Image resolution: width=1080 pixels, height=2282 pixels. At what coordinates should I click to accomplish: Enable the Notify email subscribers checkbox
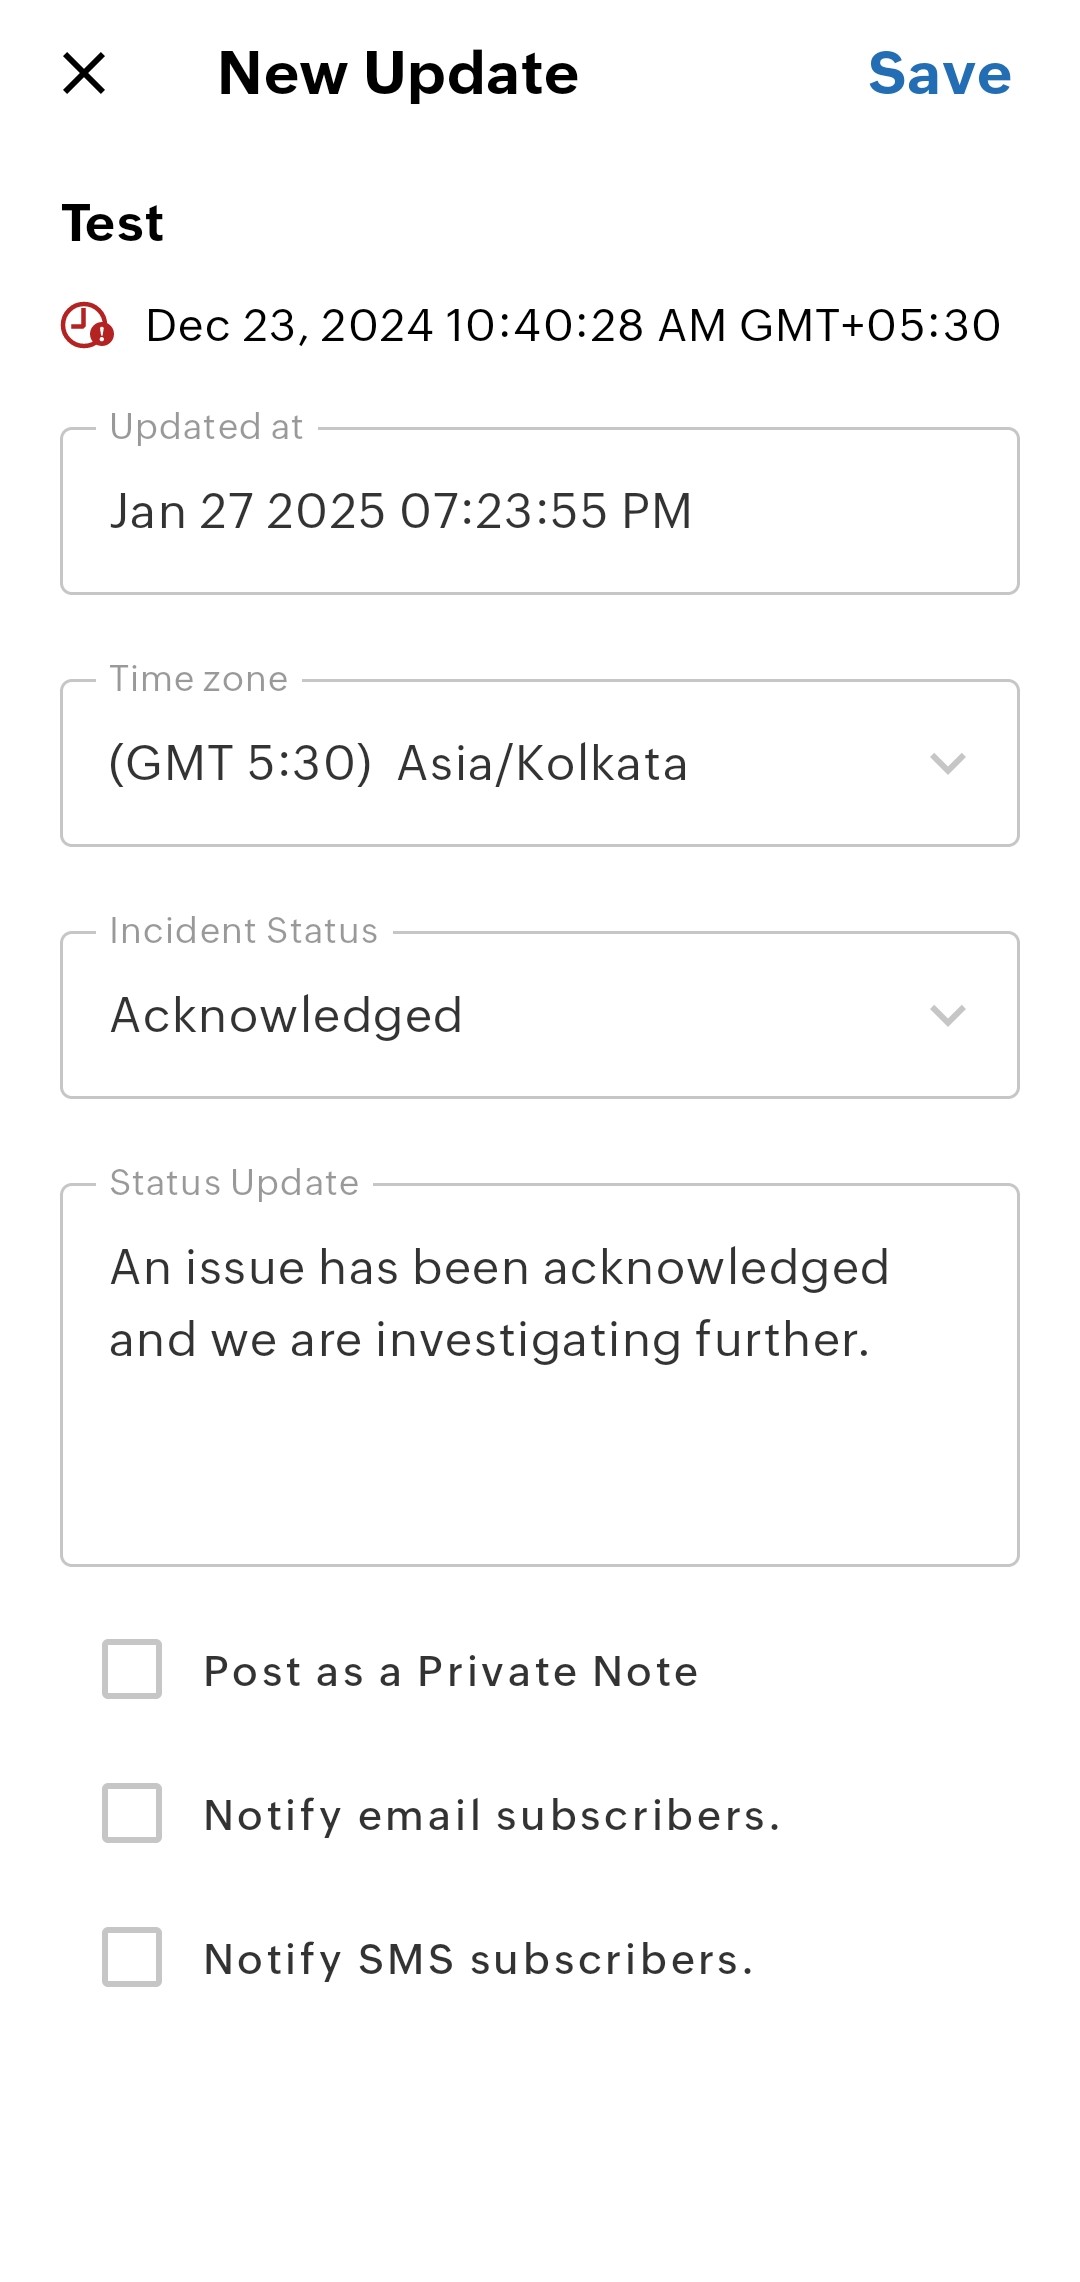point(132,1813)
